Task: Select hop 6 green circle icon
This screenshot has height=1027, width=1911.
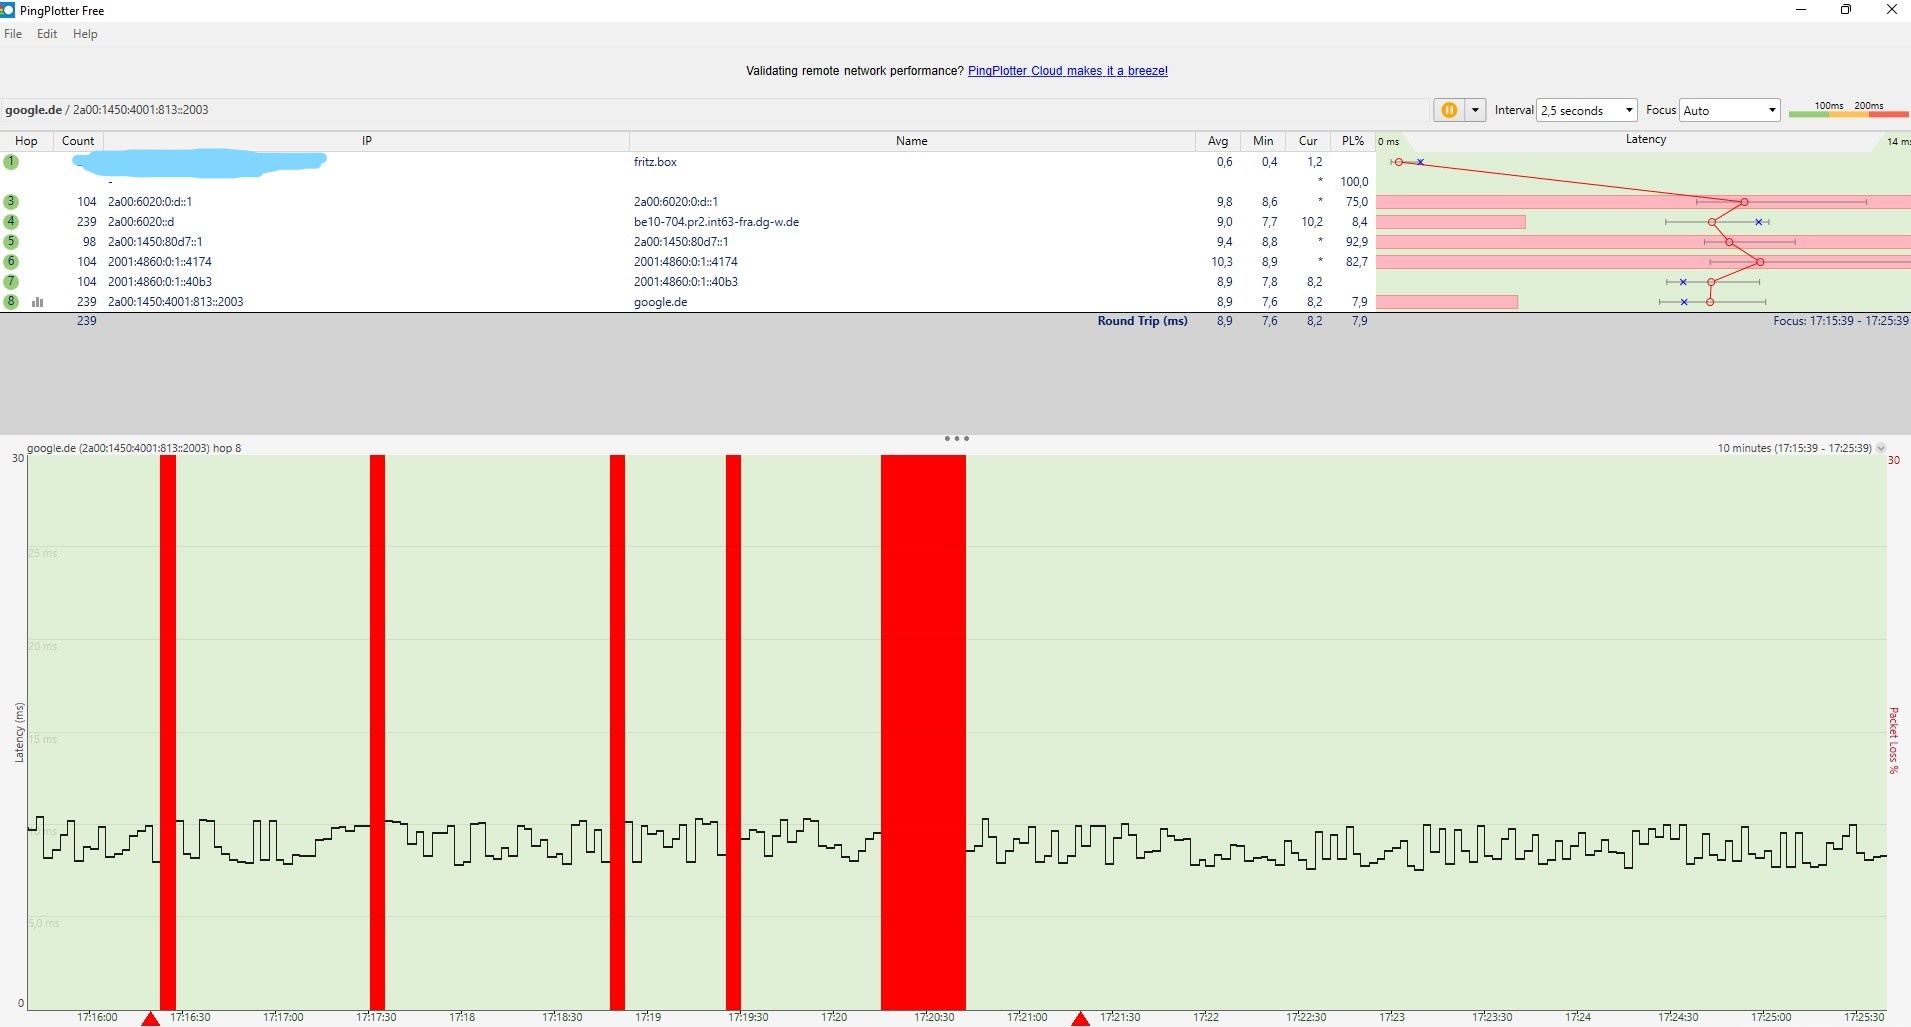Action: point(11,261)
